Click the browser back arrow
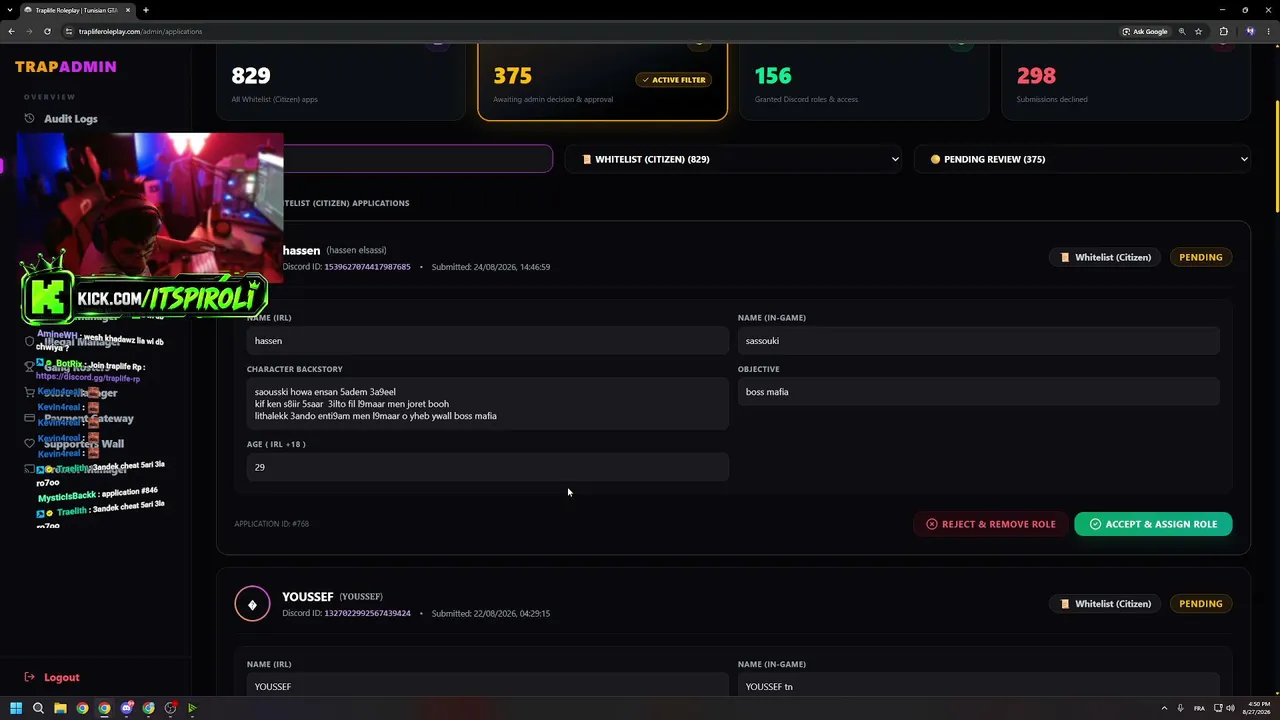 click(11, 31)
